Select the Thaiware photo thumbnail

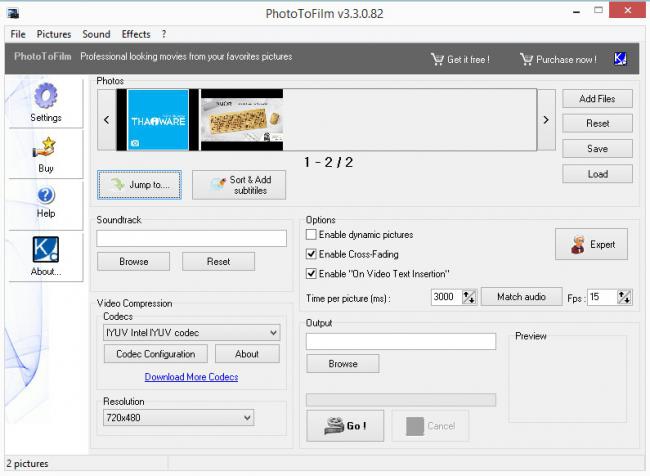coord(158,120)
